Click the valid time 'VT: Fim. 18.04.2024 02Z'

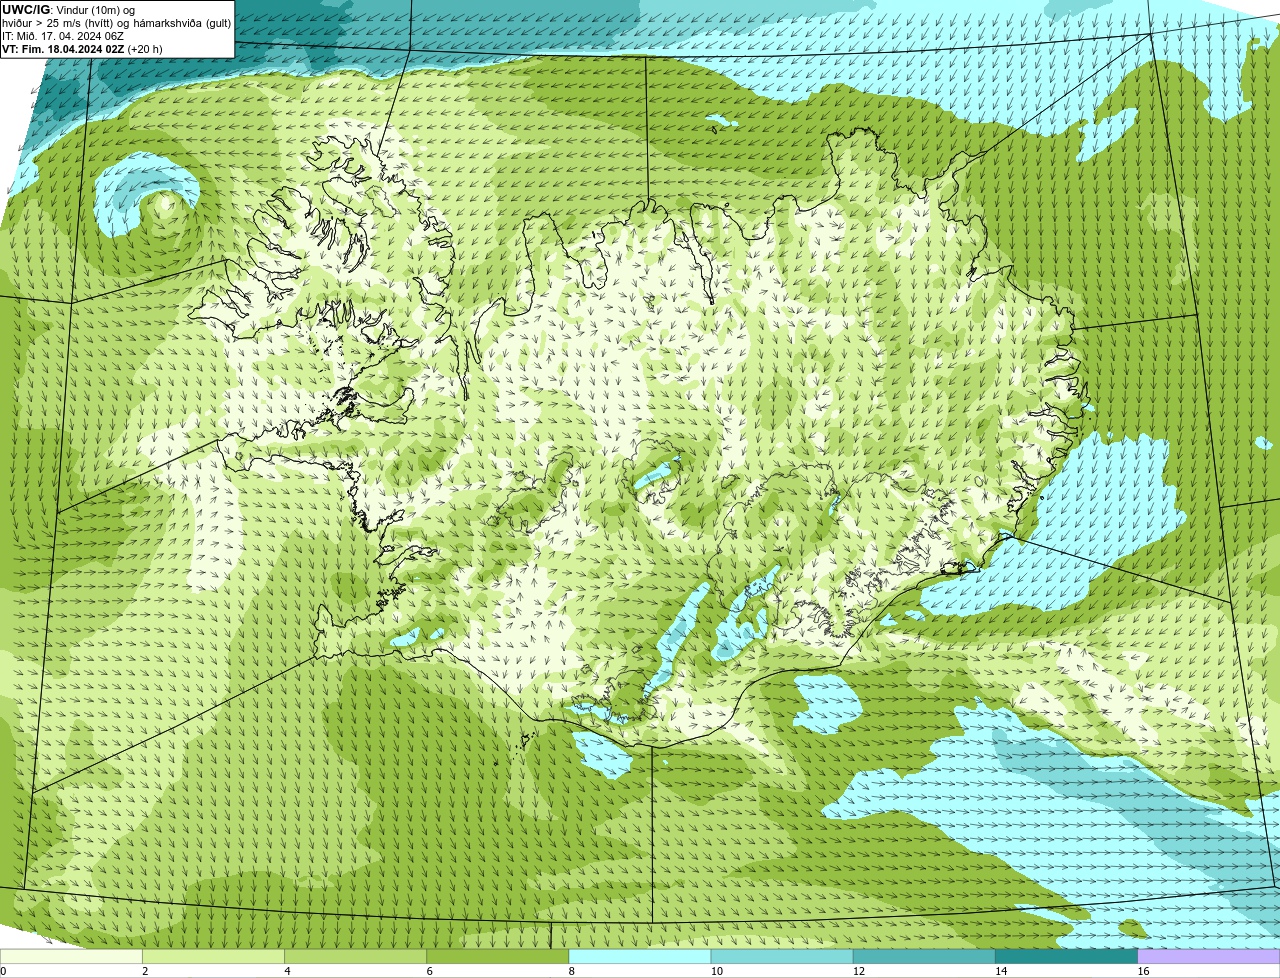pyautogui.click(x=63, y=49)
